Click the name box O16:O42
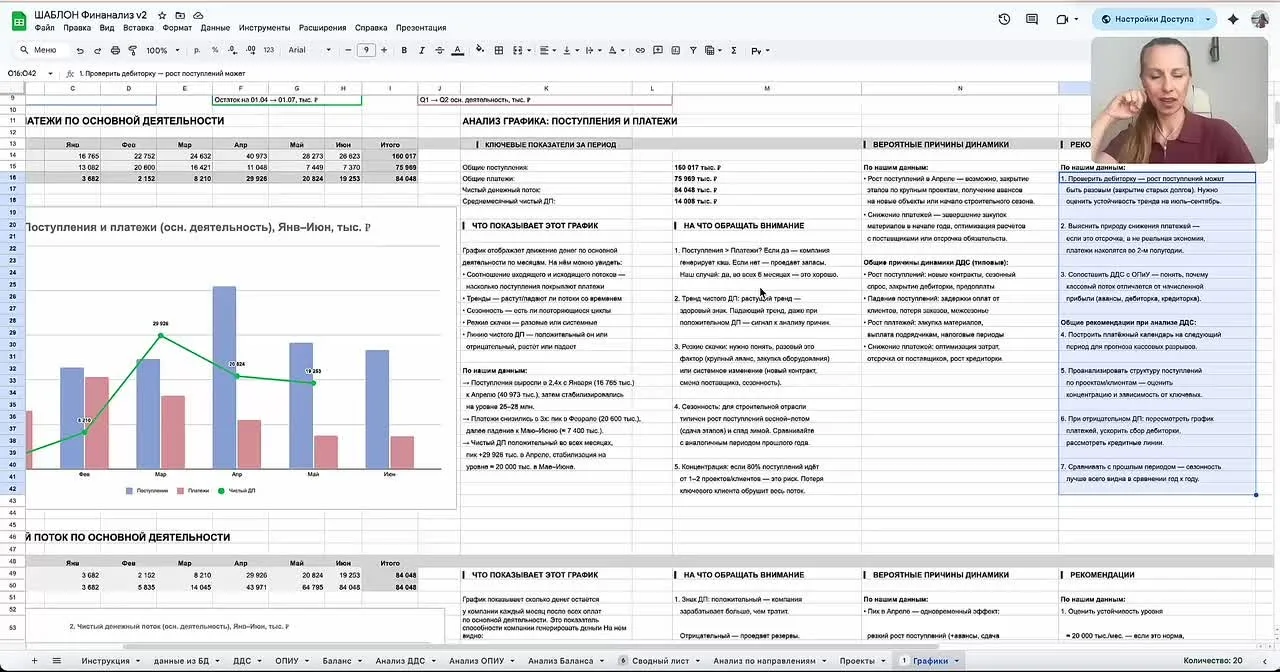Viewport: 1280px width, 672px height. point(23,73)
